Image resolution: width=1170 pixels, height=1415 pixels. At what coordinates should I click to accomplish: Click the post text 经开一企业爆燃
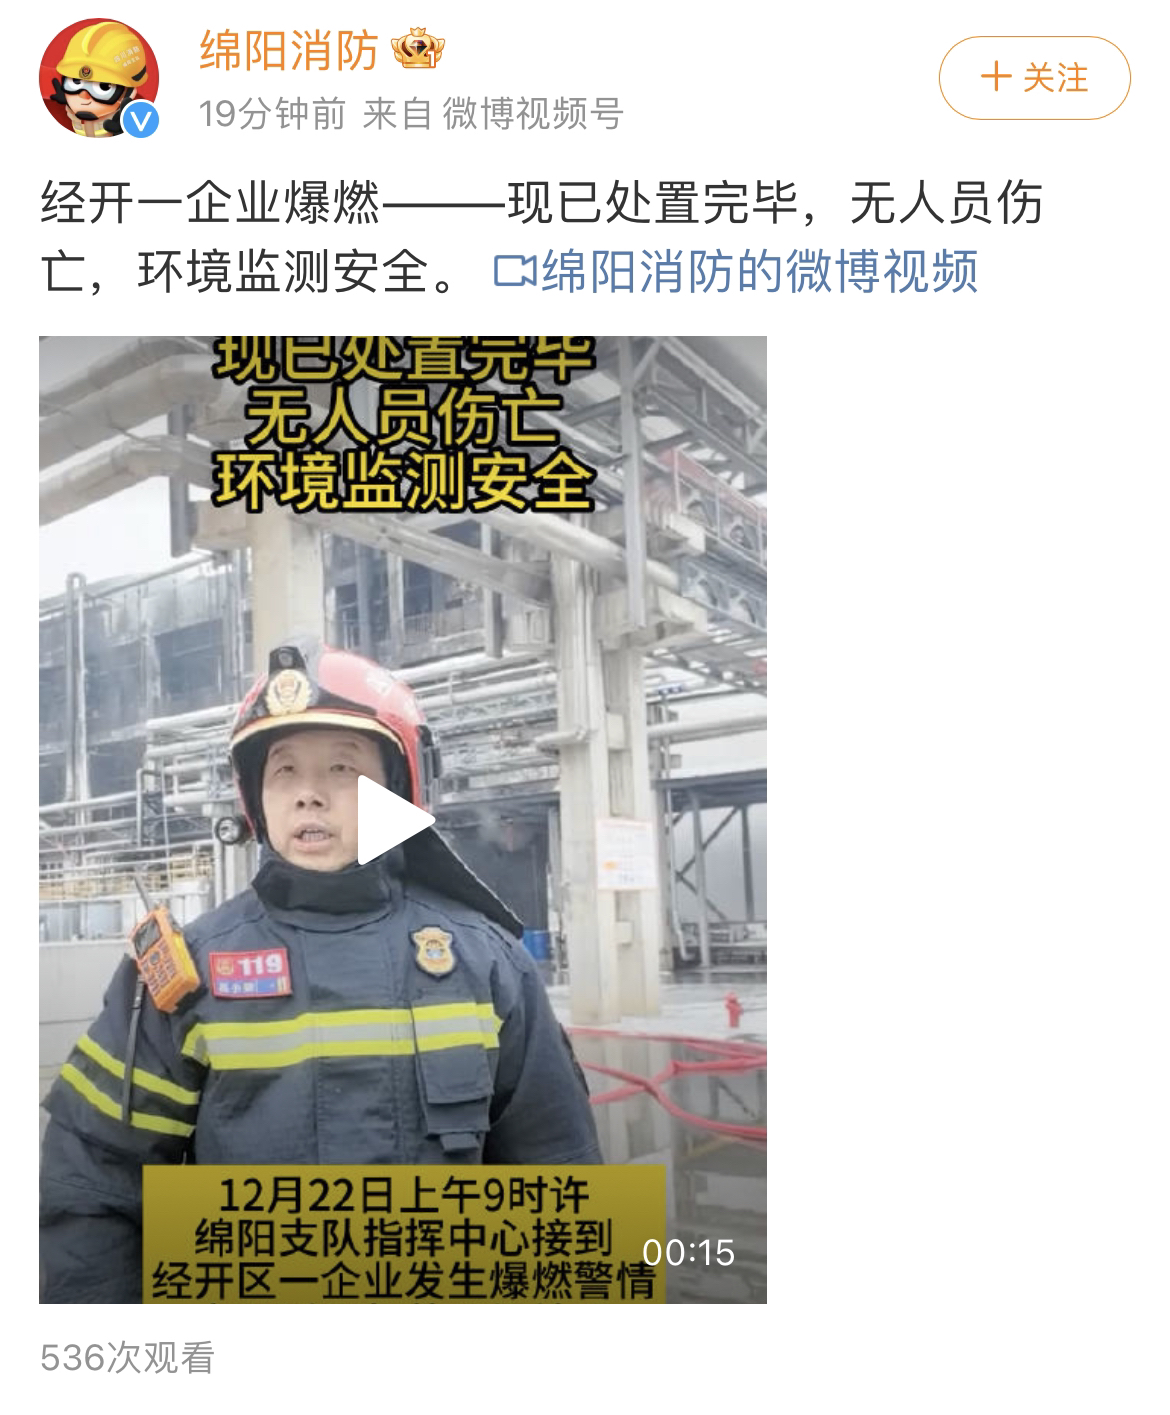pyautogui.click(x=211, y=204)
